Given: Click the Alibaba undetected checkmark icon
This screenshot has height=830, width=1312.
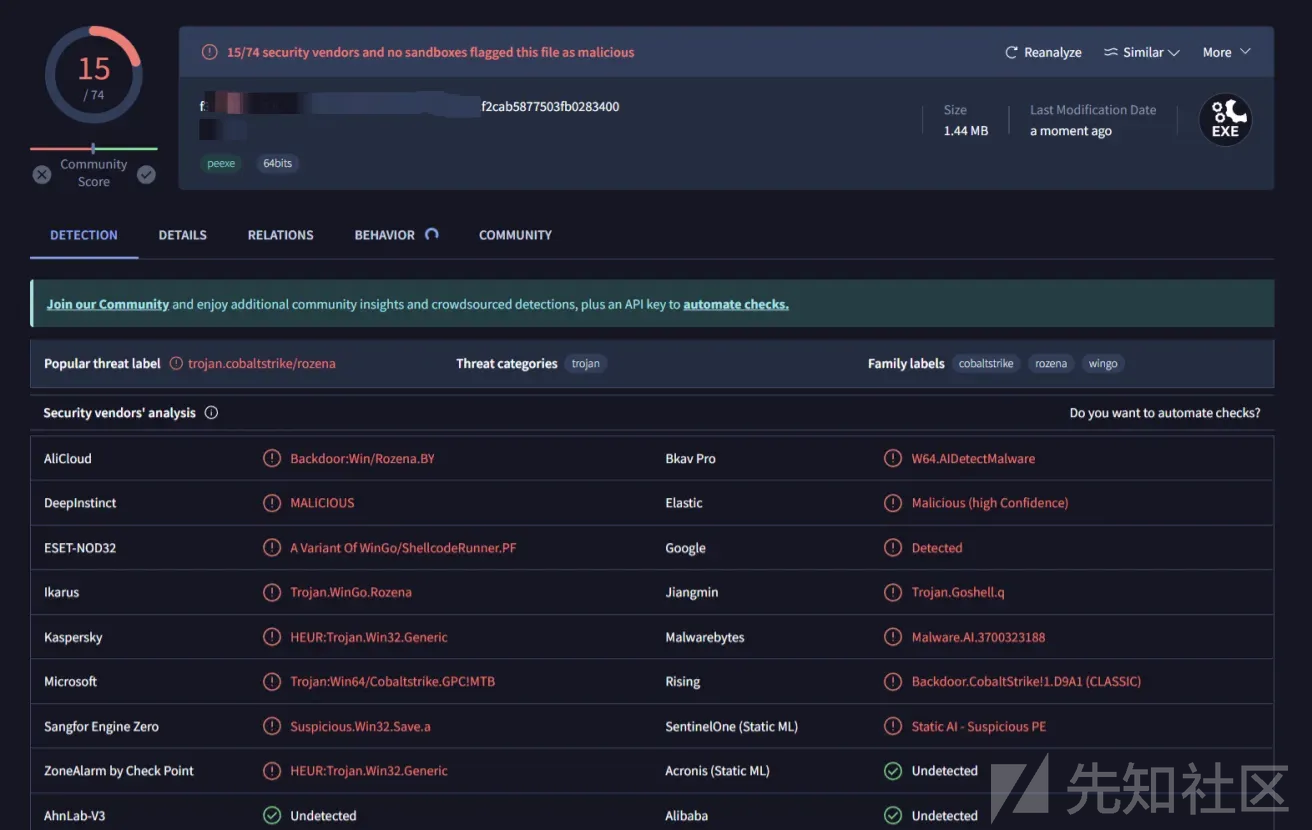Looking at the screenshot, I should click(x=893, y=815).
